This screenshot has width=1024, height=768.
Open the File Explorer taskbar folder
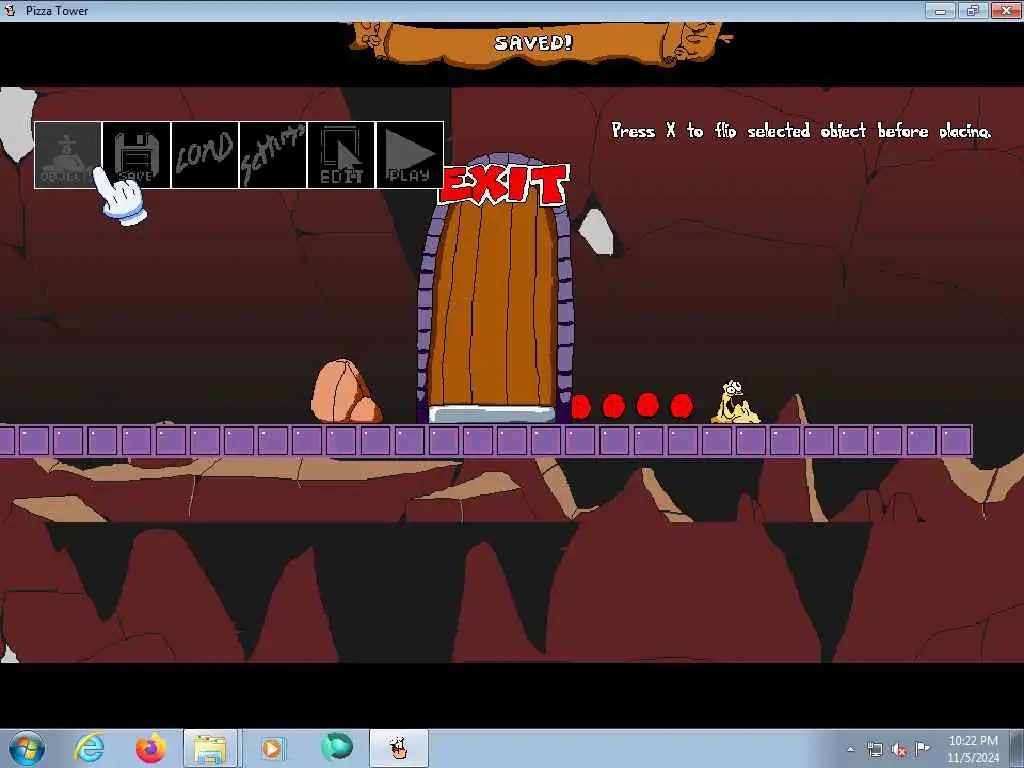click(x=210, y=748)
